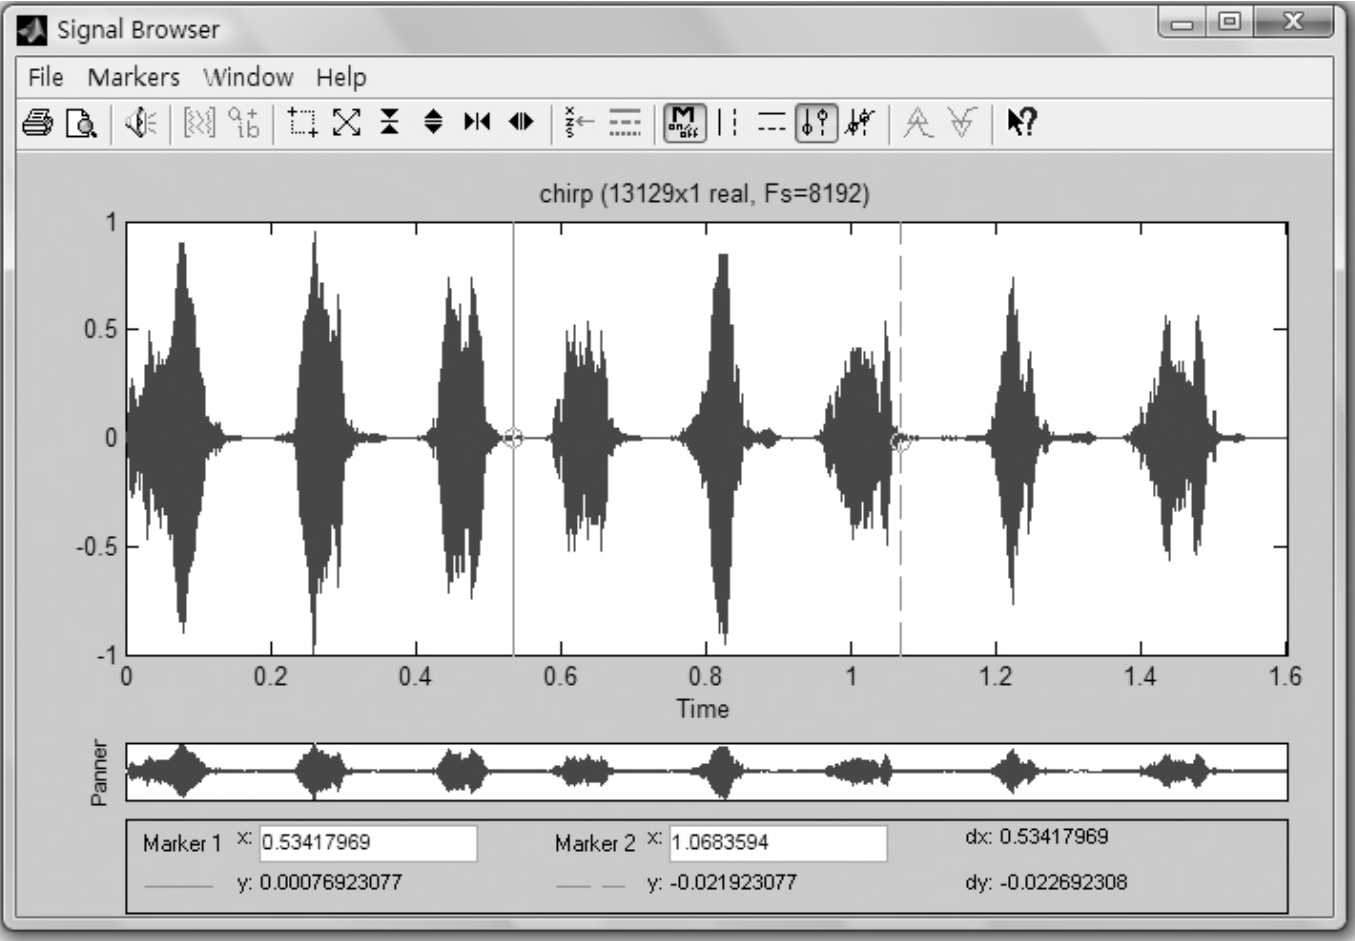Image resolution: width=1355 pixels, height=941 pixels.
Task: Click the Display Complex Signals icon
Action: click(244, 123)
